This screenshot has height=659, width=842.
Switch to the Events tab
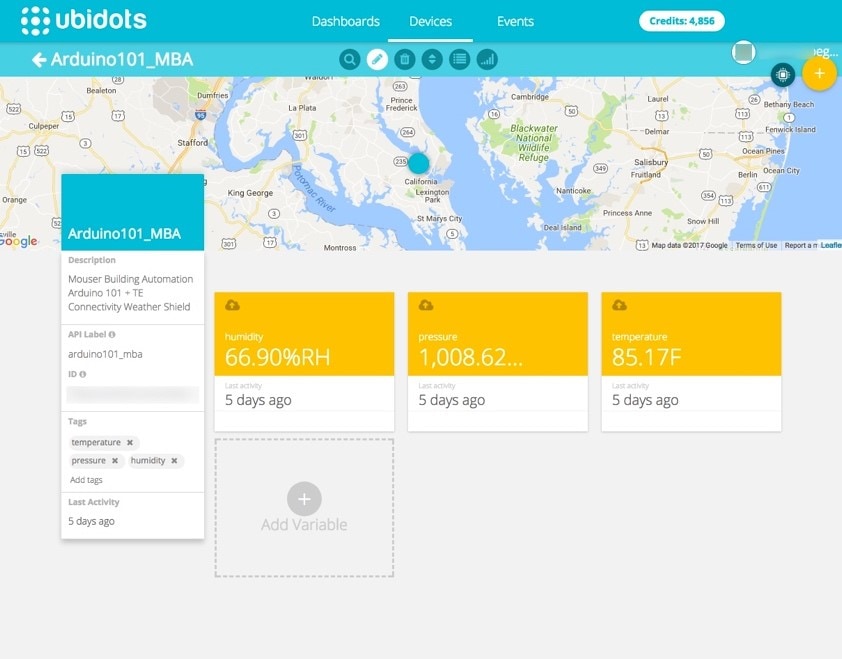tap(515, 20)
